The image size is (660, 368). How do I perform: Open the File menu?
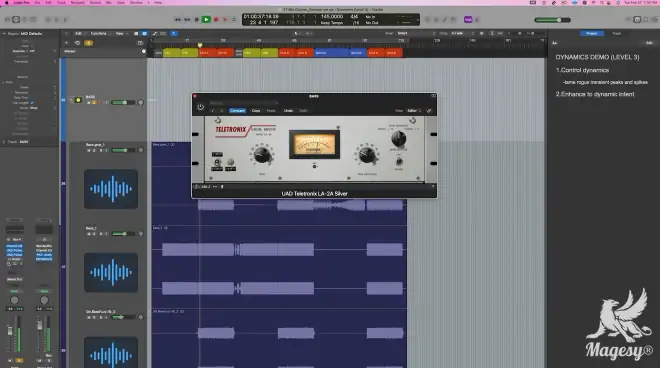tap(37, 3)
